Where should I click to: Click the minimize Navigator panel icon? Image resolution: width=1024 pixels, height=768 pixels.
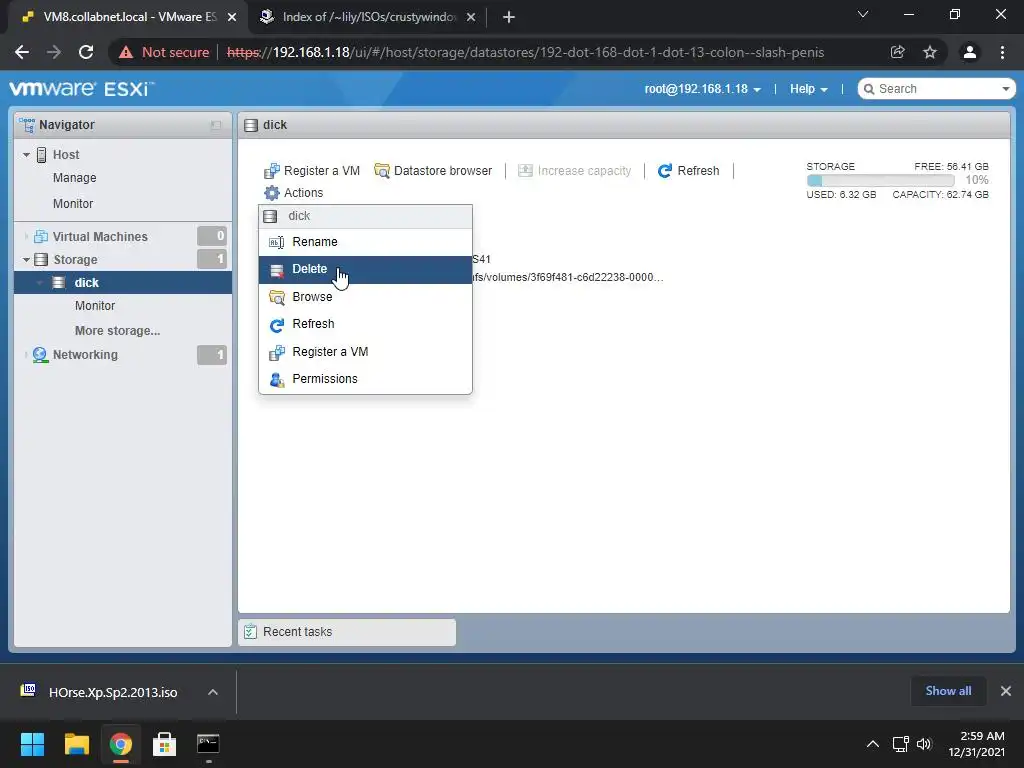(x=216, y=125)
